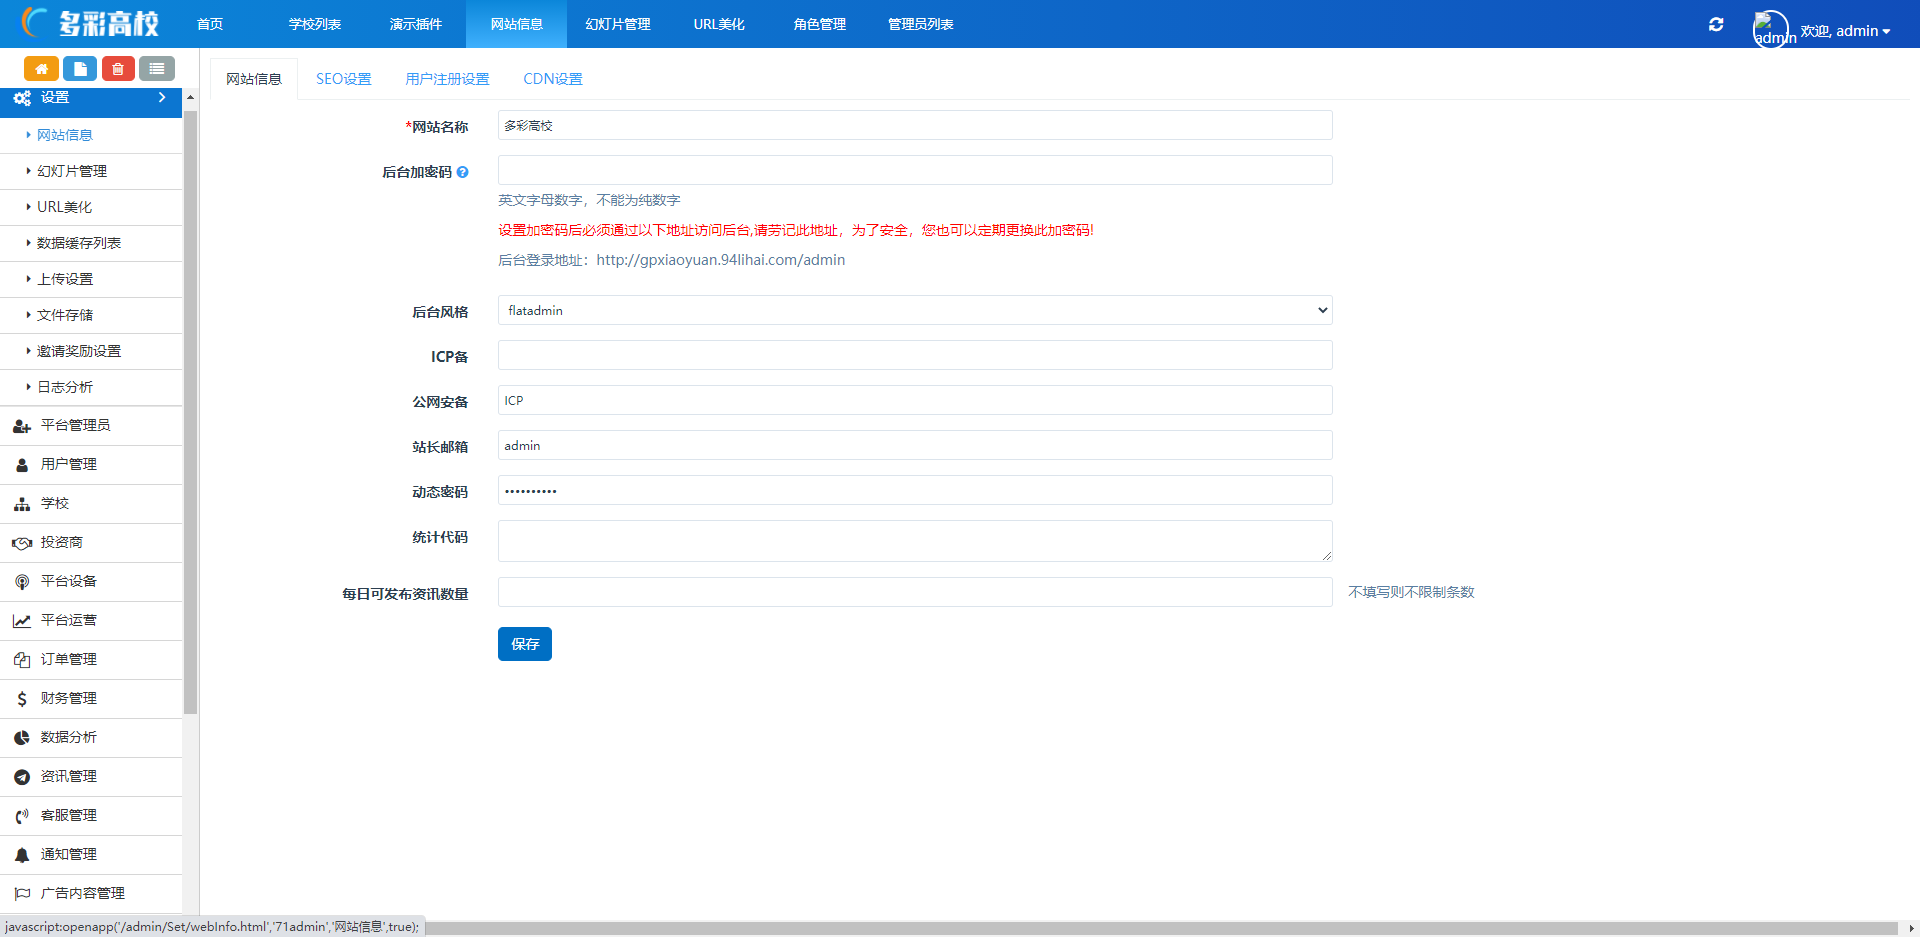Click the 平台设备 podcast icon
The width and height of the screenshot is (1920, 937).
coord(22,582)
